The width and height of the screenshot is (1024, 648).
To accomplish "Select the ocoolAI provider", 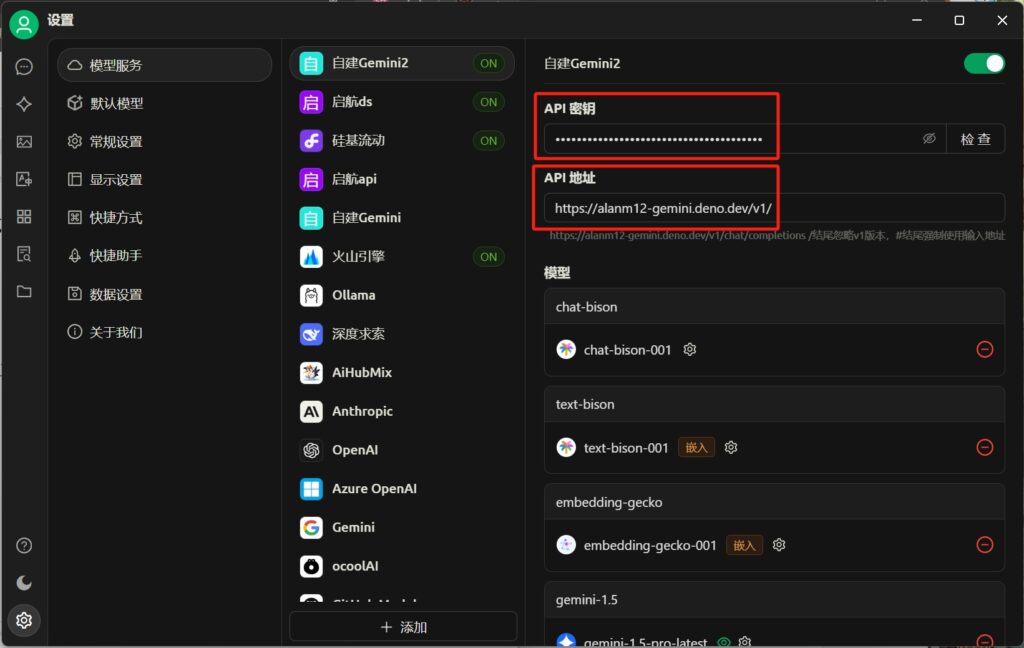I will (x=402, y=566).
